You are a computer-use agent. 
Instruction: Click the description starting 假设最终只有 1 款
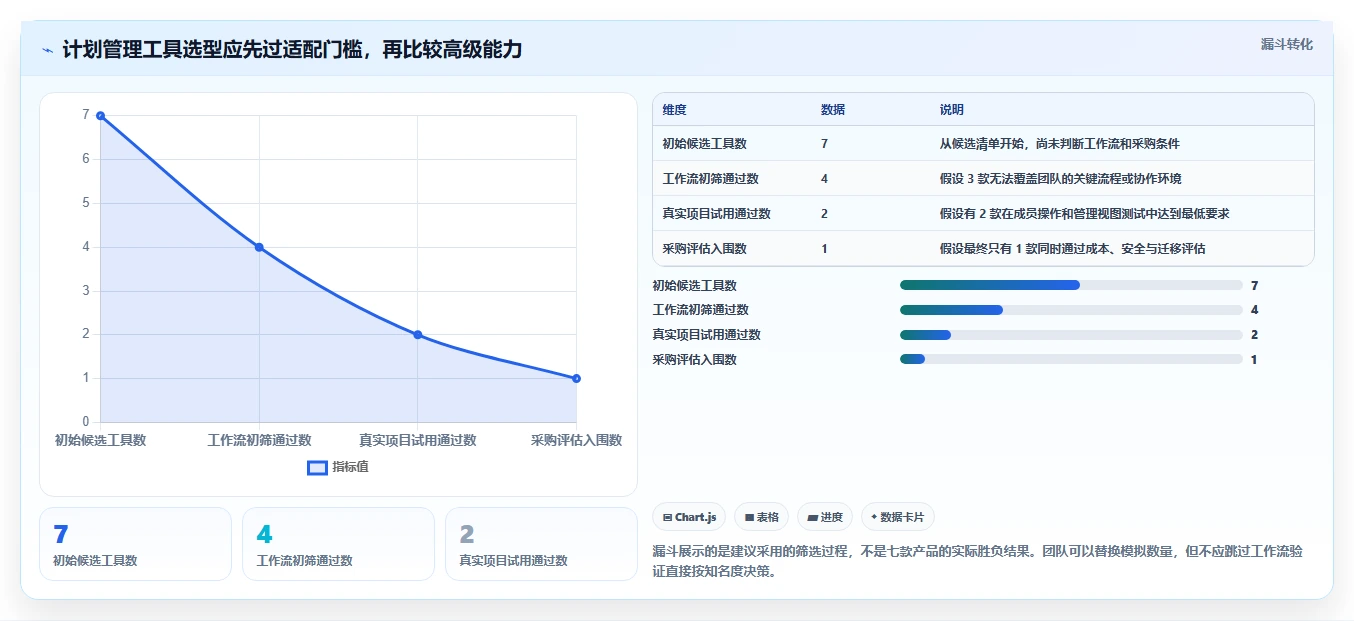1072,249
